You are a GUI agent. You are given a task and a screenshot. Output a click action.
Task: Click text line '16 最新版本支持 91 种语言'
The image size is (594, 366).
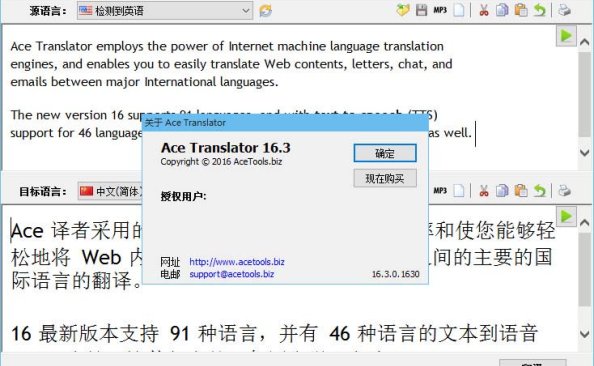pos(134,334)
